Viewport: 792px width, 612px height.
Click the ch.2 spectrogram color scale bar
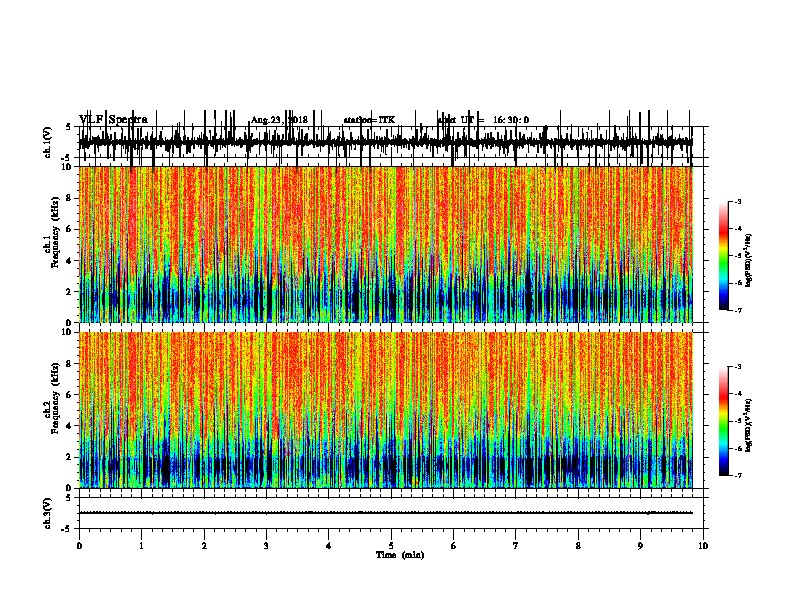pos(724,421)
